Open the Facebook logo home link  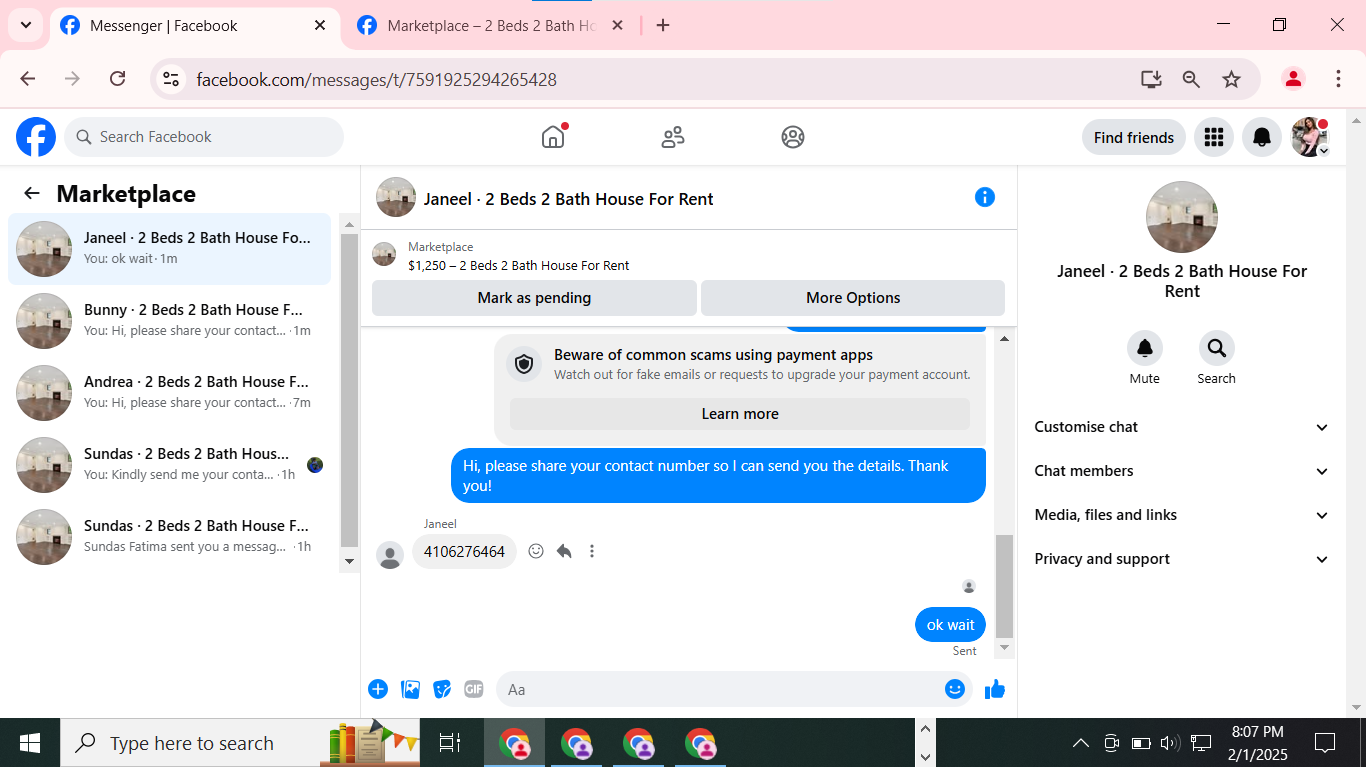click(36, 137)
